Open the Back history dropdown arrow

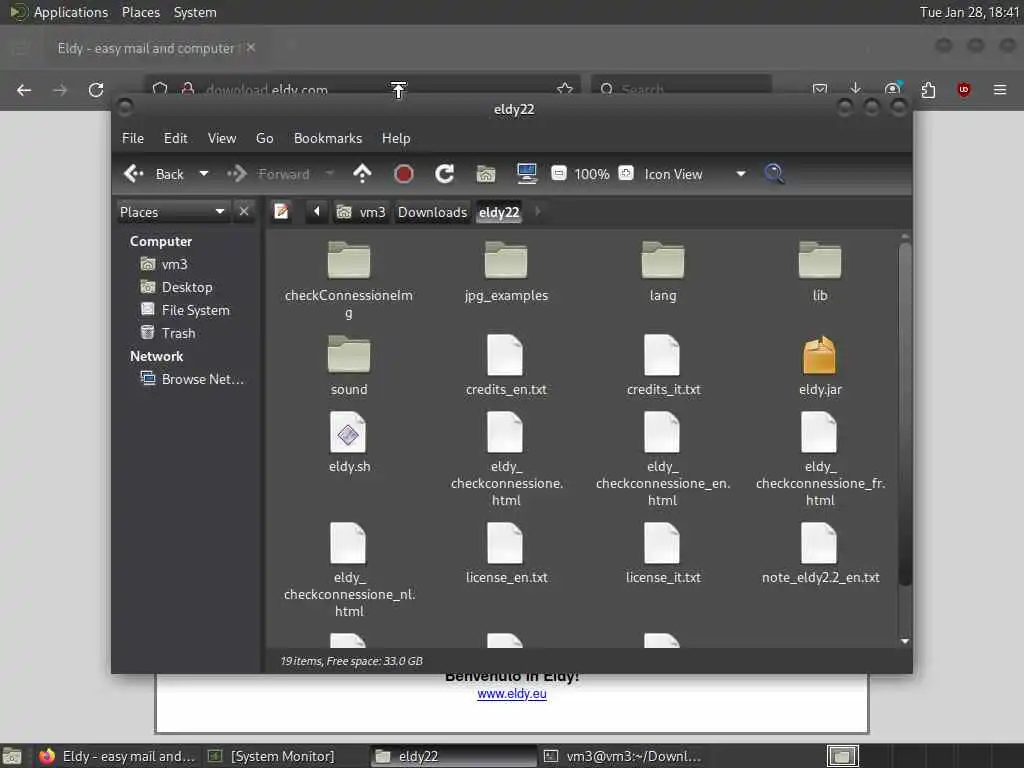[204, 174]
